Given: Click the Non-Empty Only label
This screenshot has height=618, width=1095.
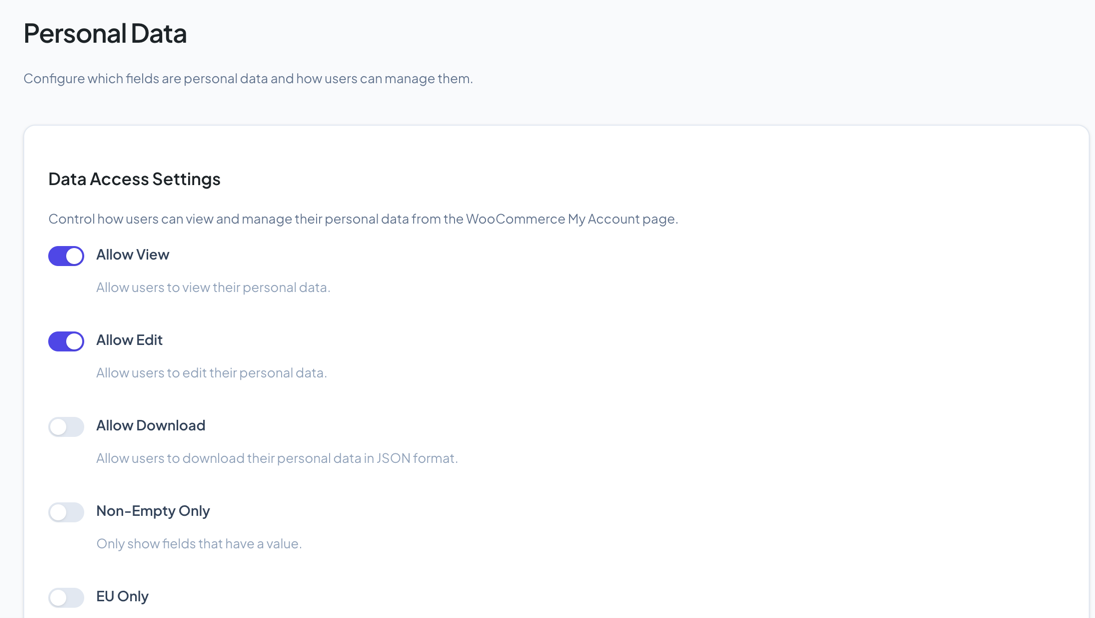Looking at the screenshot, I should 153,510.
